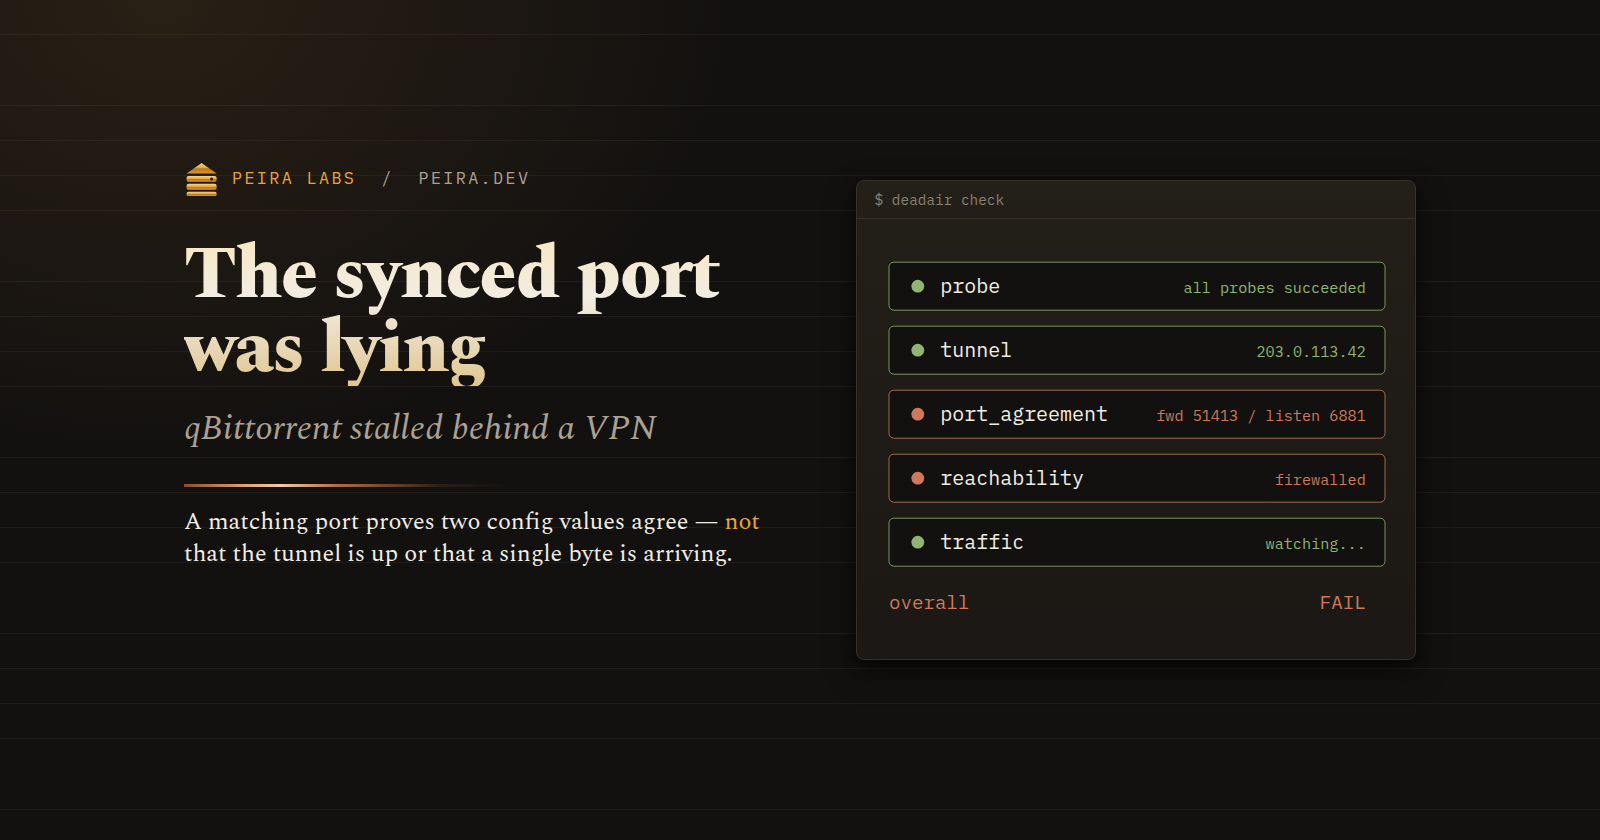Click the red status dot beside reachability
The width and height of the screenshot is (1600, 840).
(918, 479)
